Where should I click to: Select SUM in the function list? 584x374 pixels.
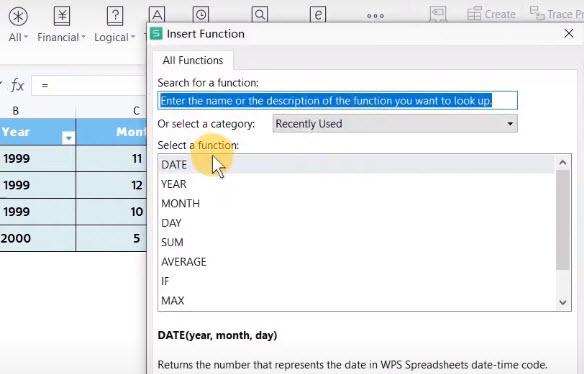(356, 242)
